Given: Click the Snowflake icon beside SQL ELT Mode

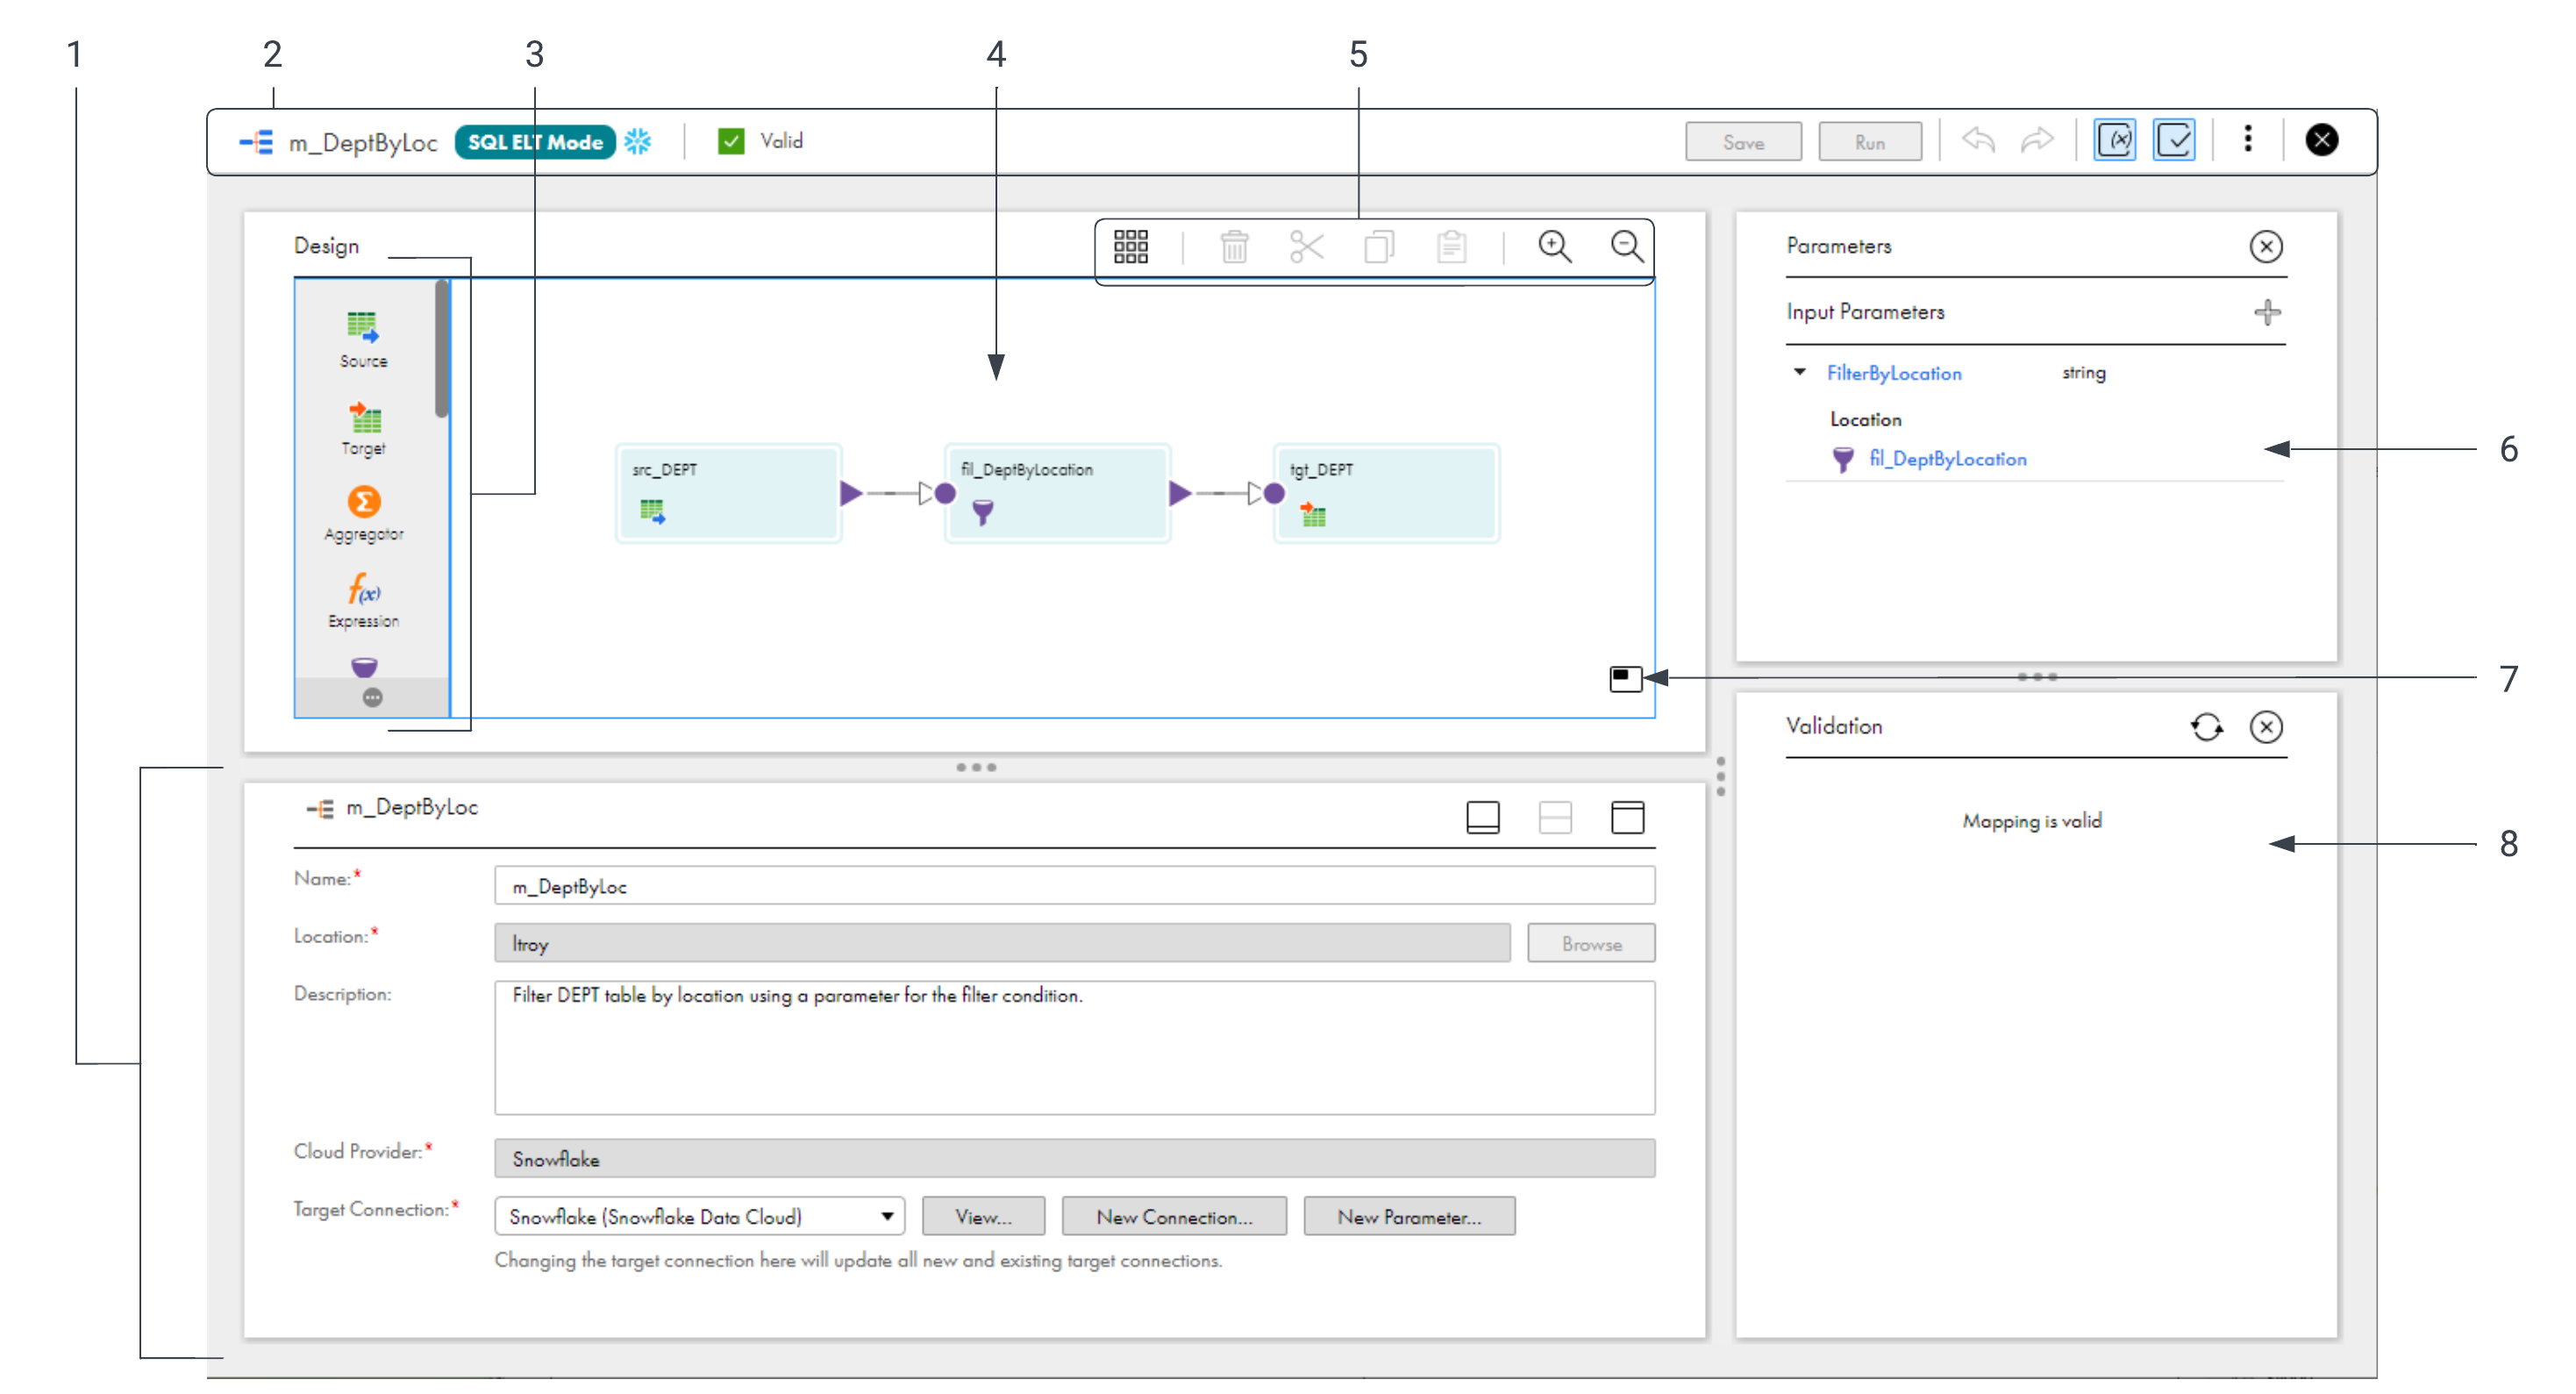Looking at the screenshot, I should click(x=638, y=141).
